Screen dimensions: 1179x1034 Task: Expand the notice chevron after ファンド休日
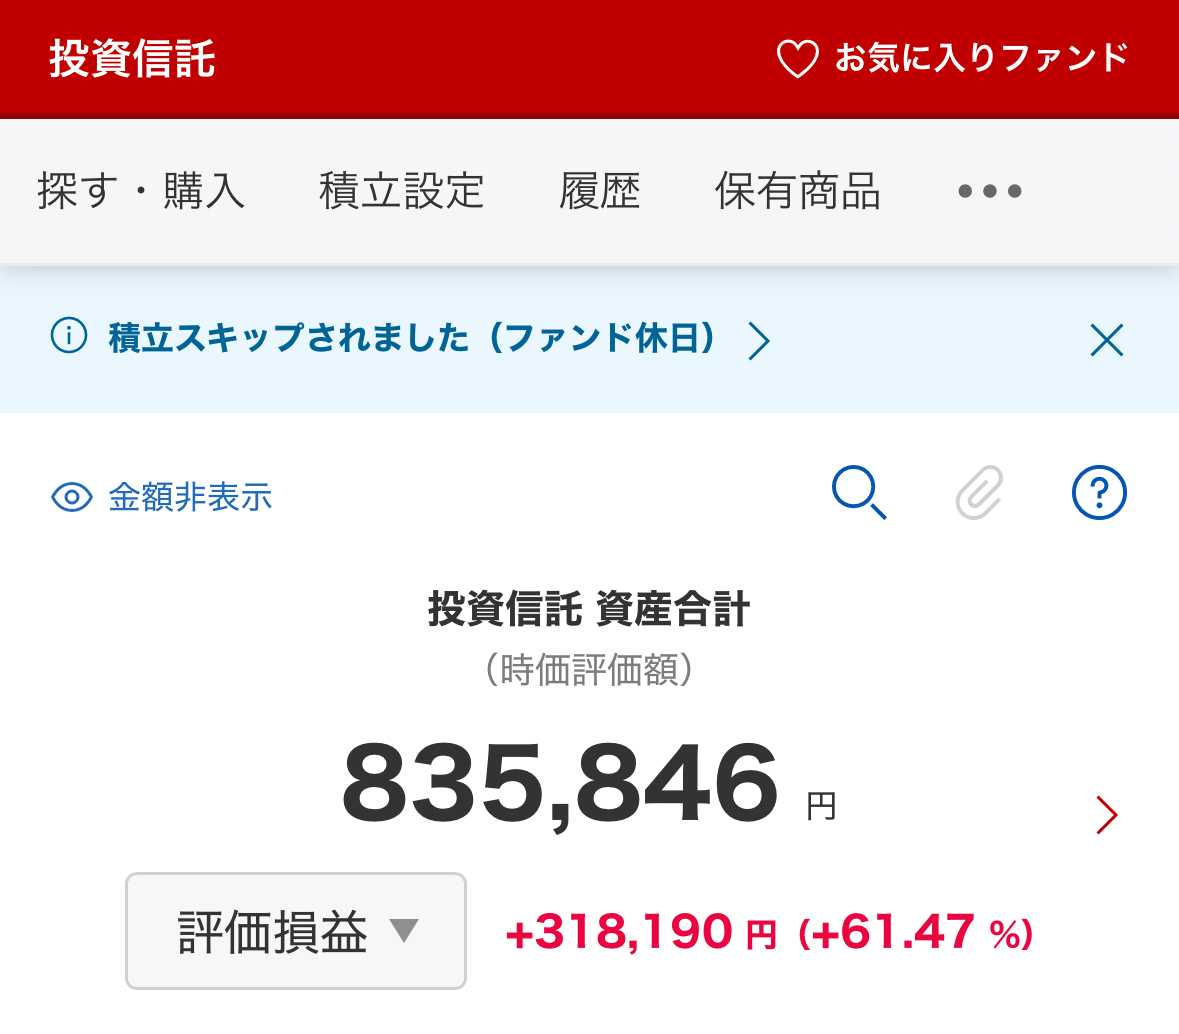[759, 341]
